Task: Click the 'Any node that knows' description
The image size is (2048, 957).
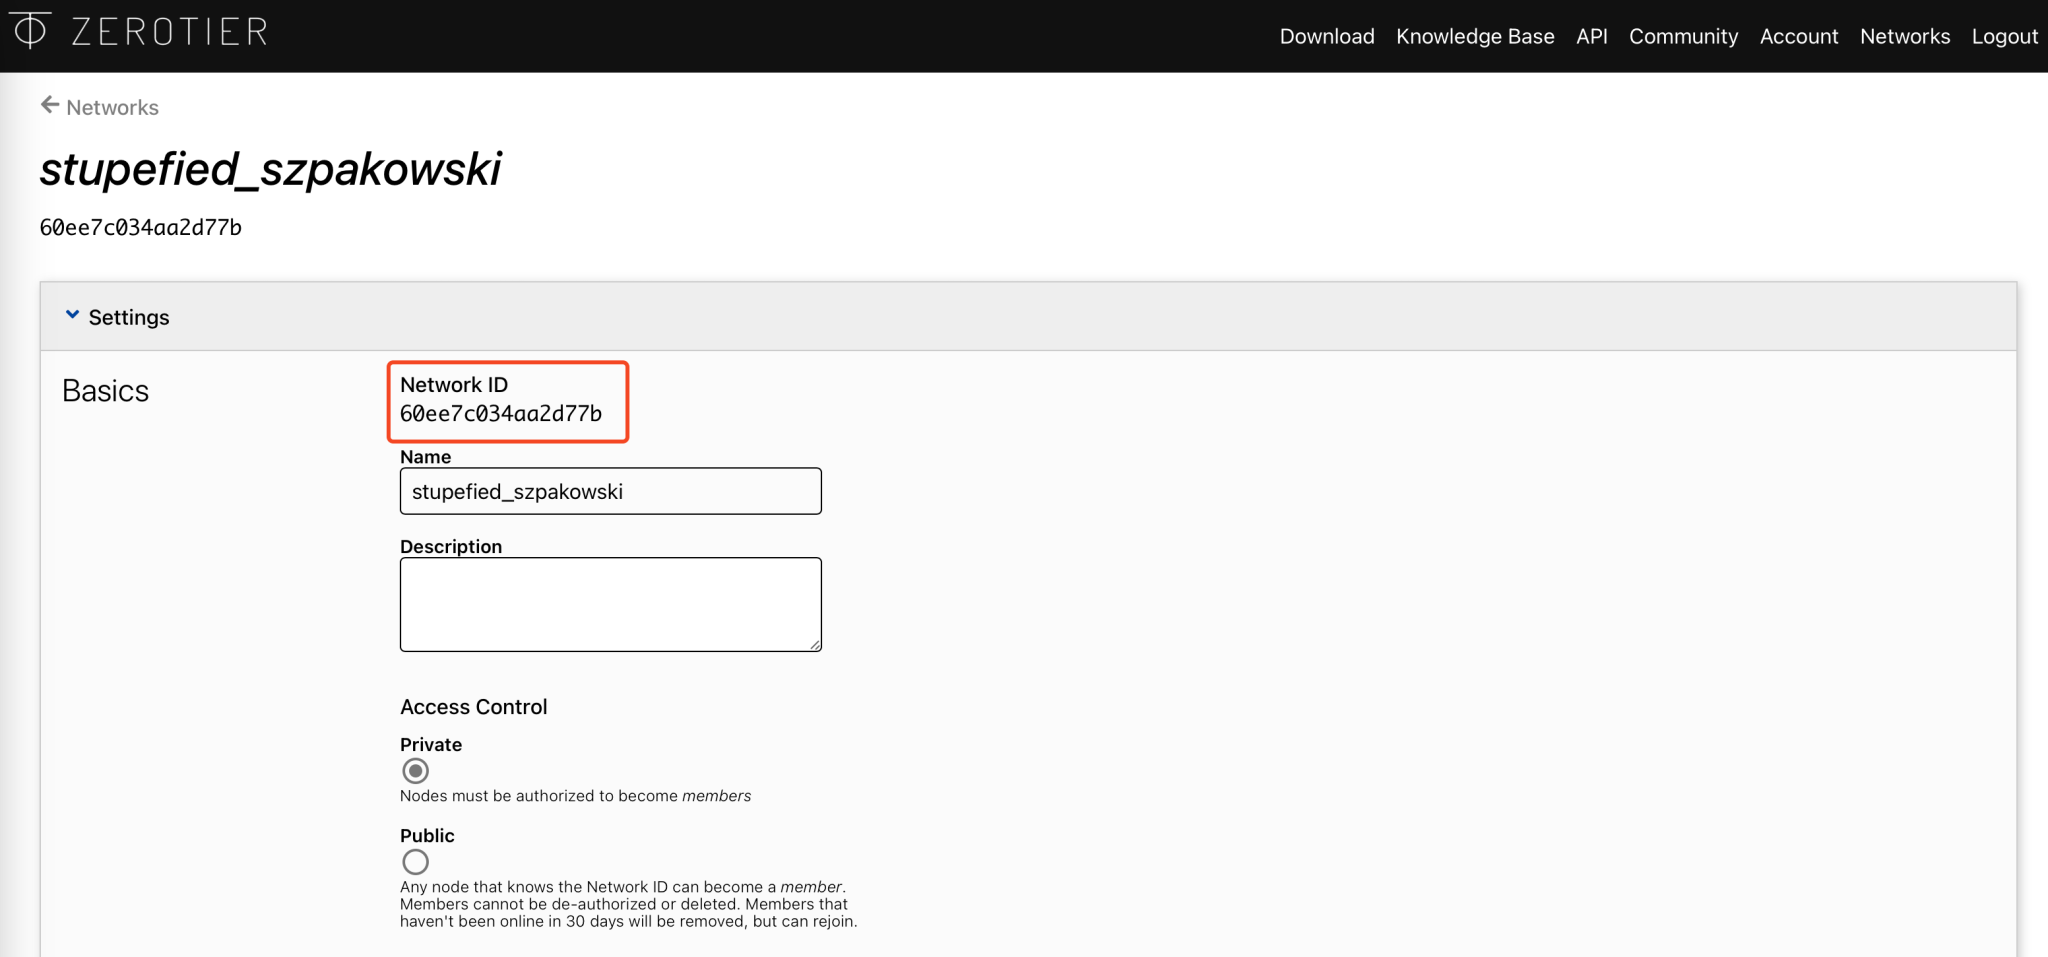Action: (629, 904)
